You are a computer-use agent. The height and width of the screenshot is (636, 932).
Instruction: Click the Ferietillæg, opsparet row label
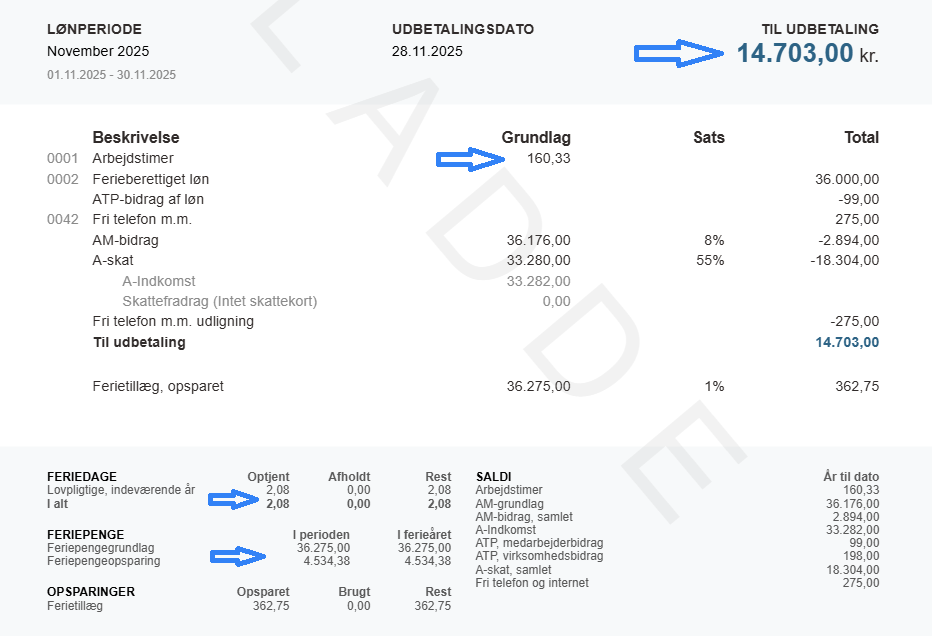click(158, 386)
